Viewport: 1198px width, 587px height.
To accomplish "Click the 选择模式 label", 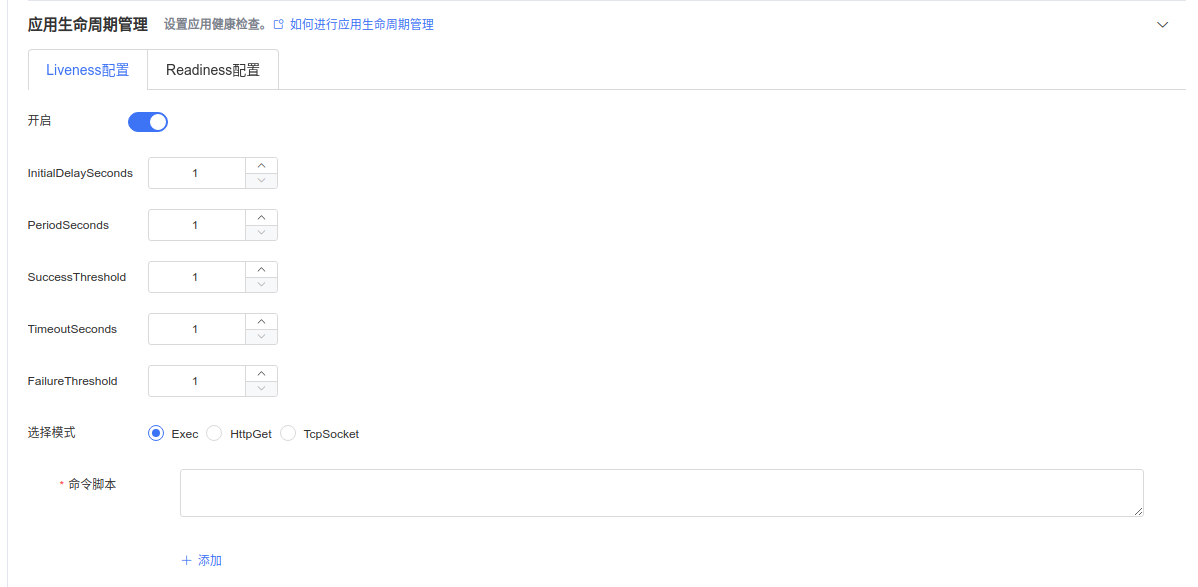I will [51, 433].
